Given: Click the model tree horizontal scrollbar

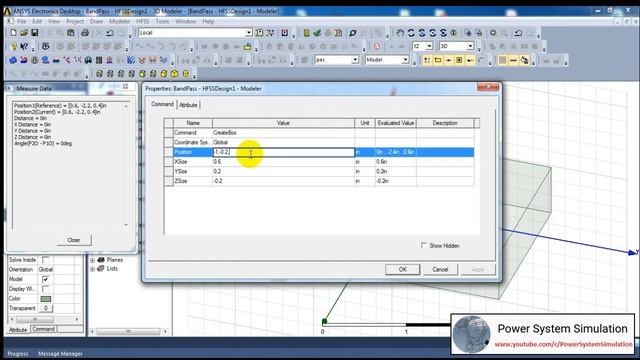Looking at the screenshot, I should click(129, 331).
